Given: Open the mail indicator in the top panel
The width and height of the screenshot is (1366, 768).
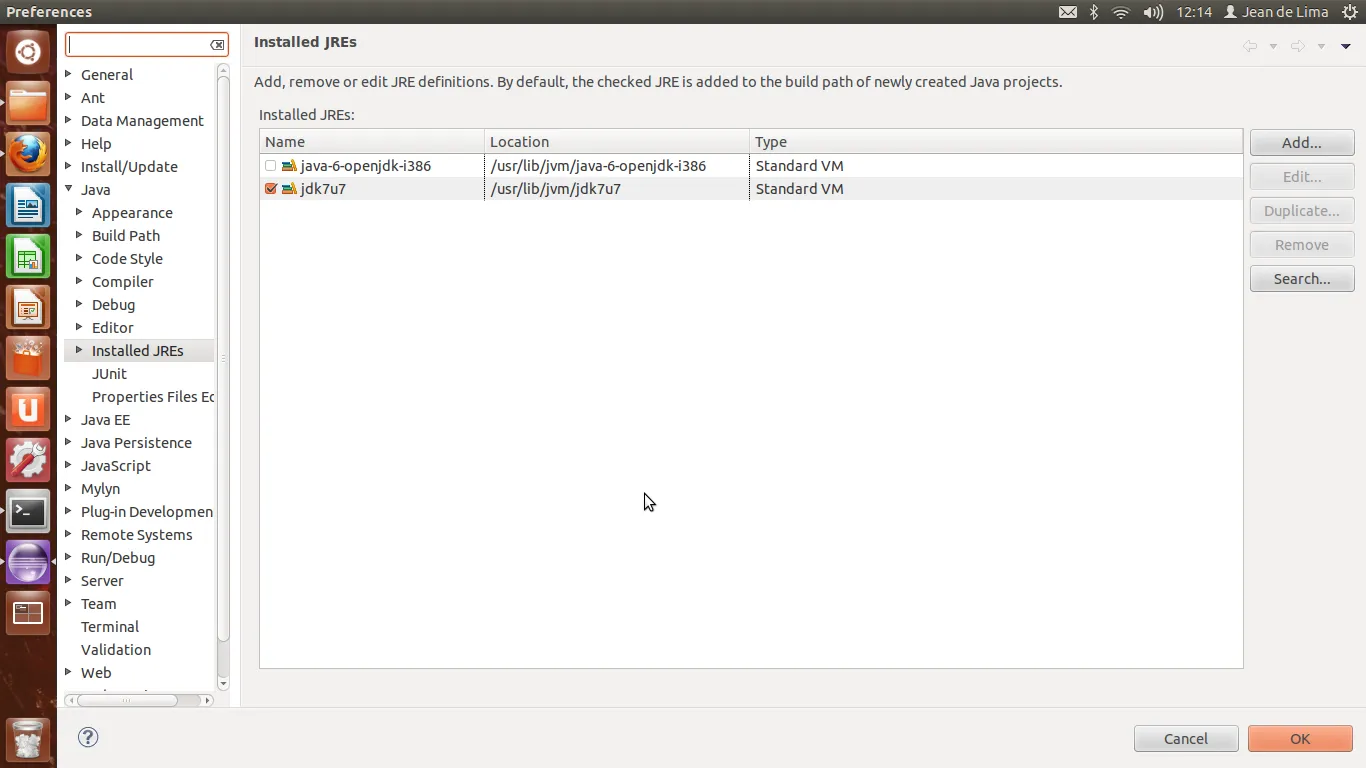Looking at the screenshot, I should click(1068, 12).
